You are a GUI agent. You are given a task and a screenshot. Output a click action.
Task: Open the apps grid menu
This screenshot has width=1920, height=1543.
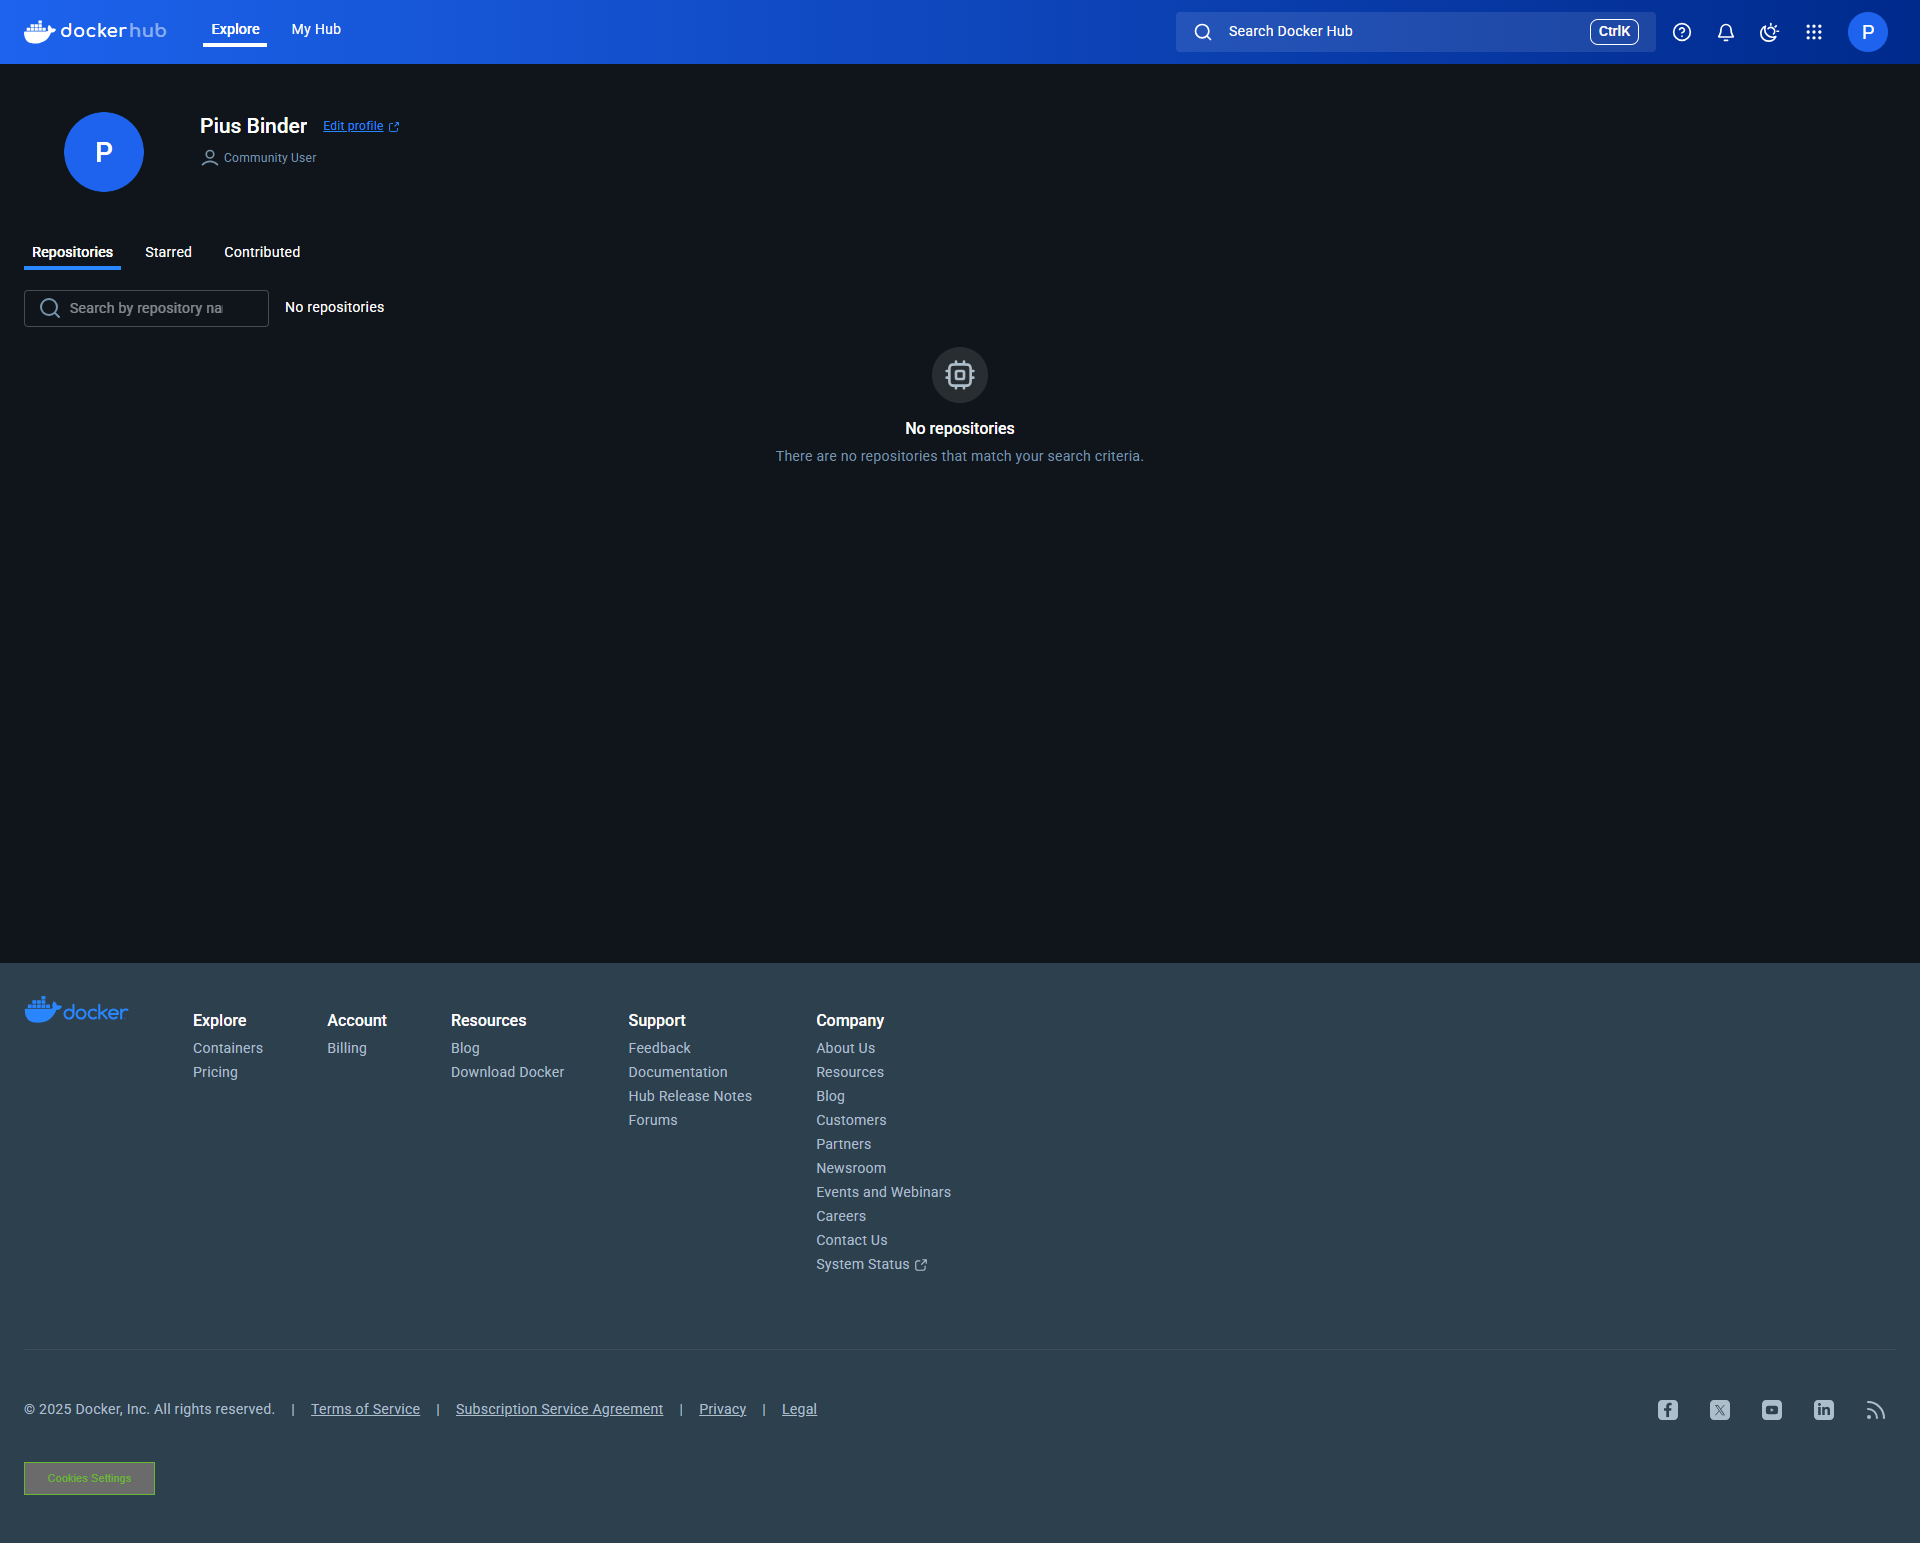[1814, 32]
